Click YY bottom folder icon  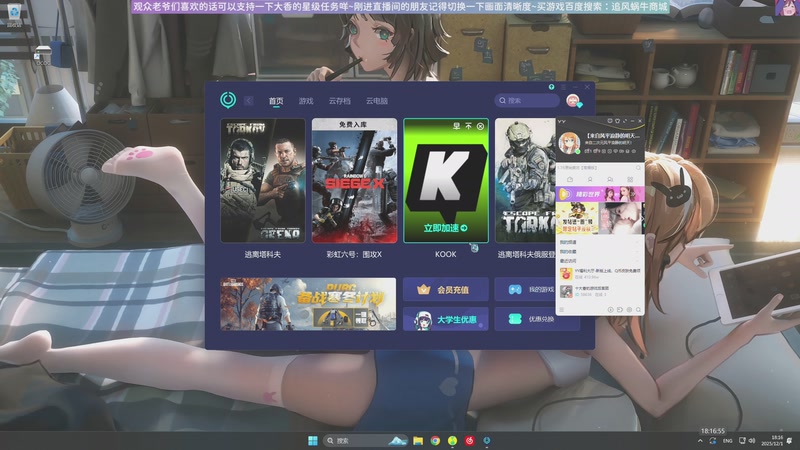pos(619,310)
